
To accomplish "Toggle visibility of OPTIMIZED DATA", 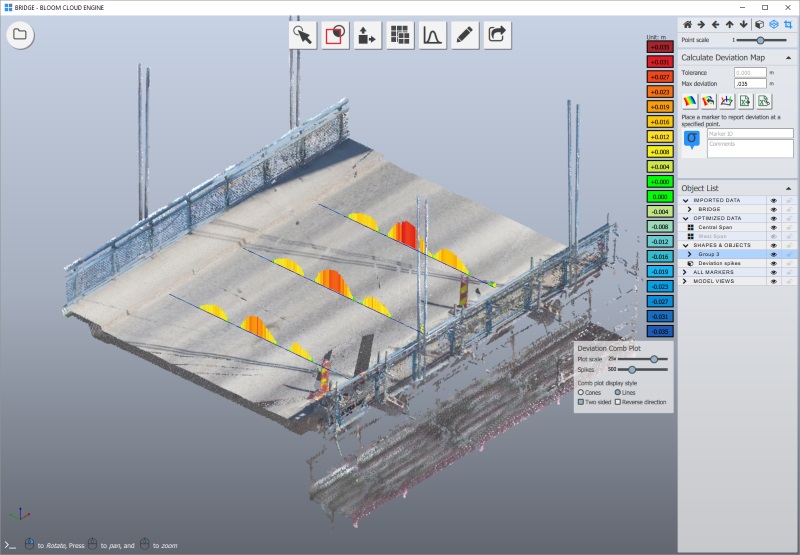I will tap(773, 218).
